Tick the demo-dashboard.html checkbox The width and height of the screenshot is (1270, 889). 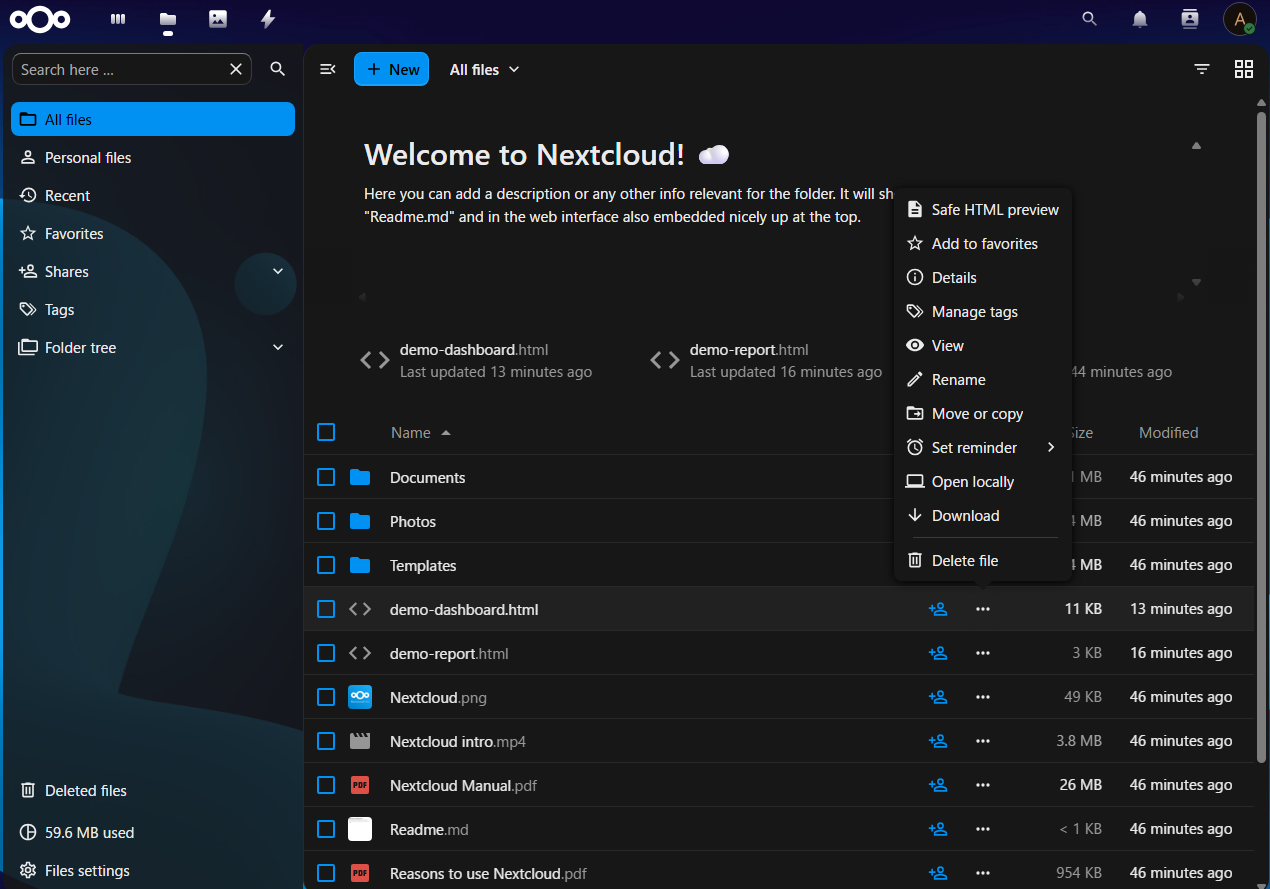pos(326,609)
